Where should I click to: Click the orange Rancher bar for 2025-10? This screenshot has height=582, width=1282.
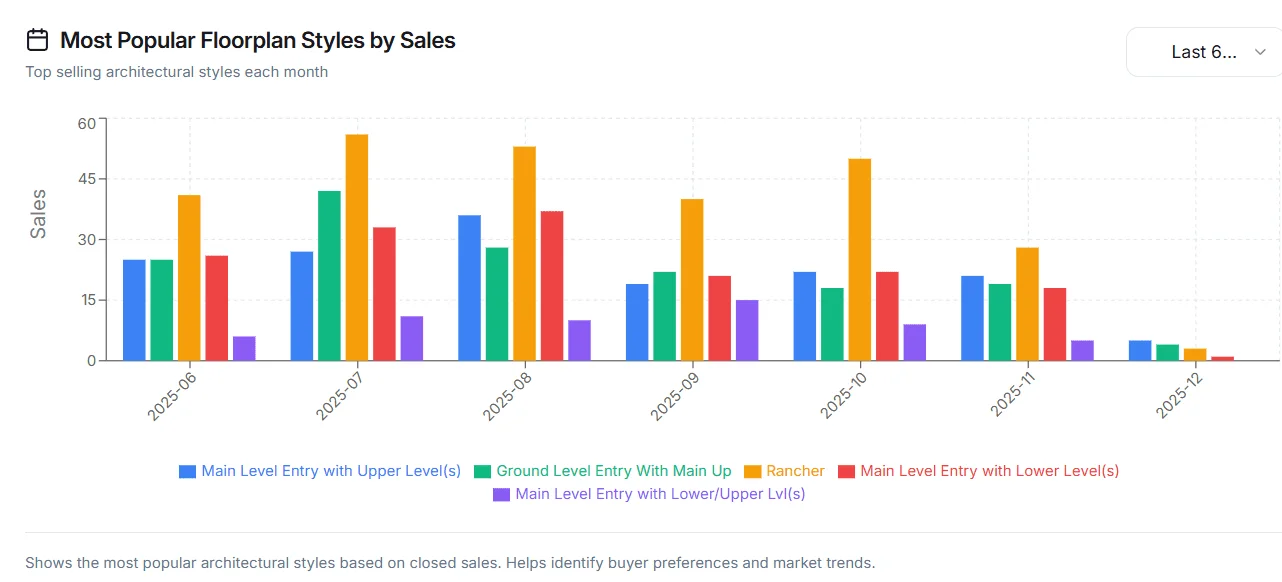[x=860, y=259]
